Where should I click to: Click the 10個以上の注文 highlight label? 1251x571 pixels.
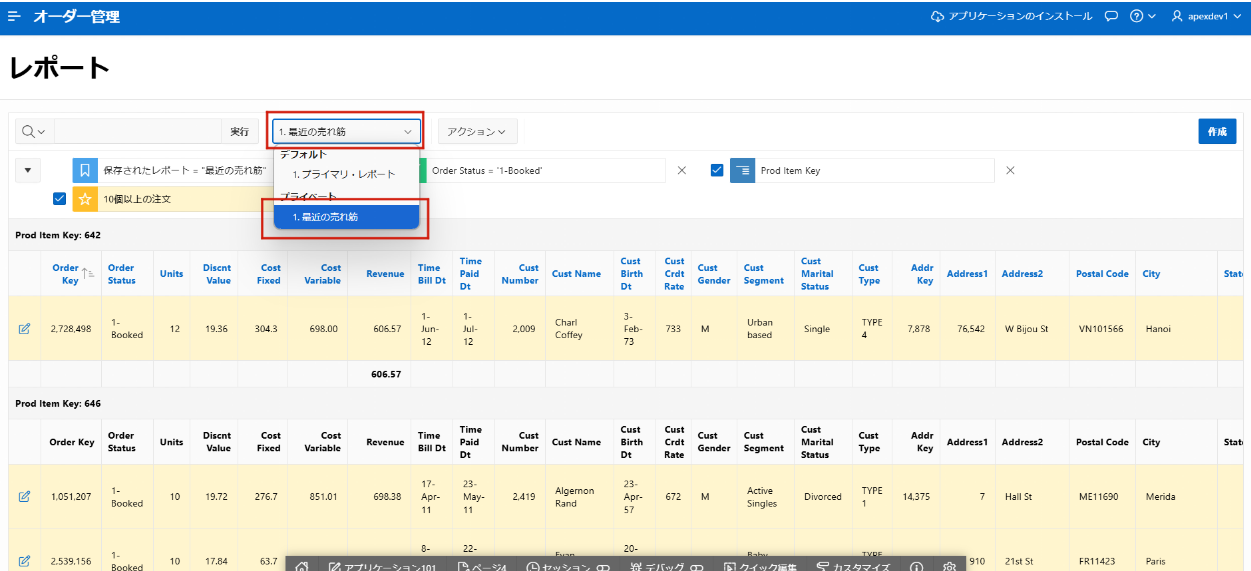point(137,200)
